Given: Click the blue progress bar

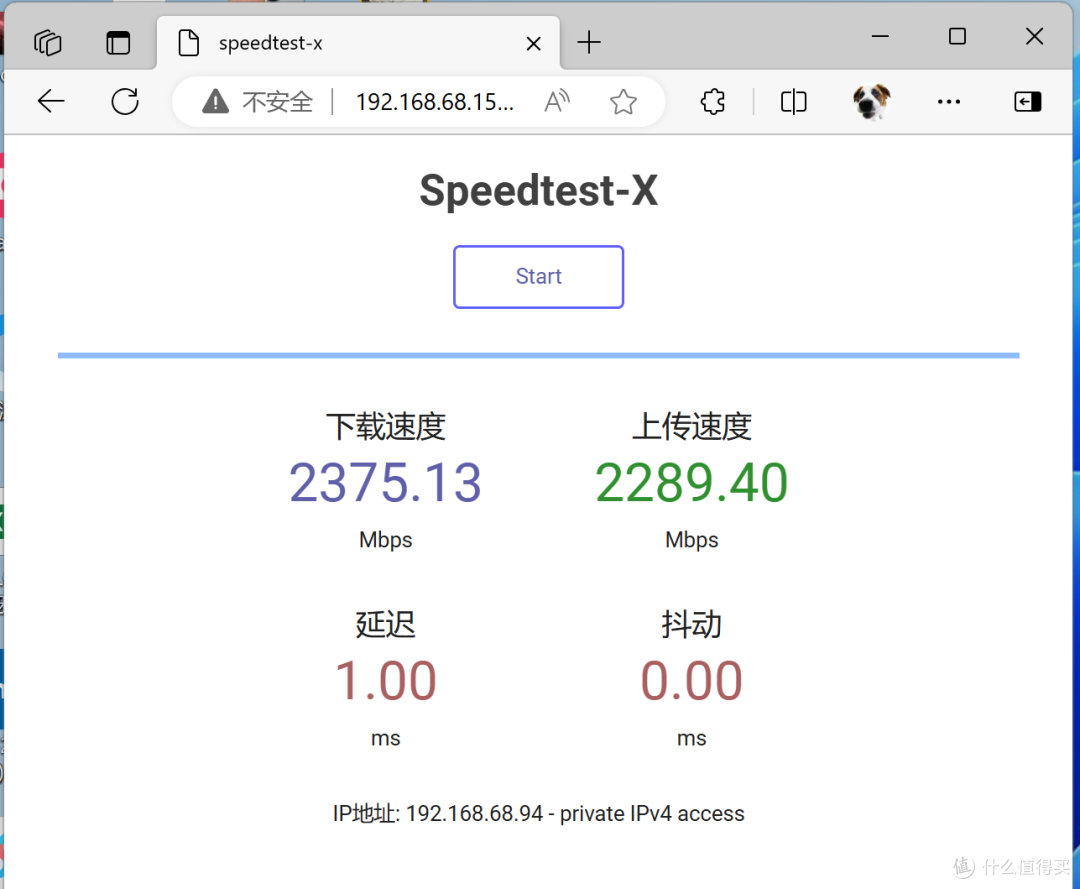Looking at the screenshot, I should 538,355.
